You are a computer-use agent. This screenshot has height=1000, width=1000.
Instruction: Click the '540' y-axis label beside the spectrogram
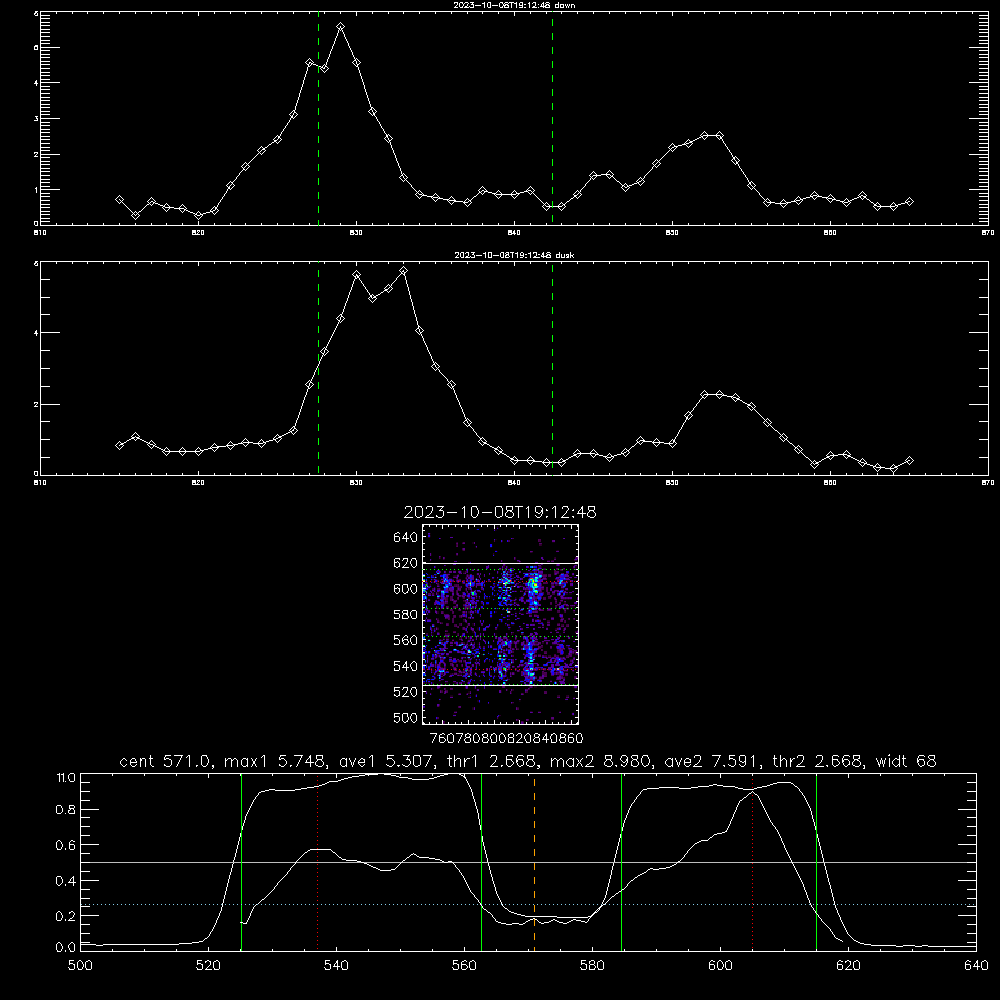click(x=406, y=666)
